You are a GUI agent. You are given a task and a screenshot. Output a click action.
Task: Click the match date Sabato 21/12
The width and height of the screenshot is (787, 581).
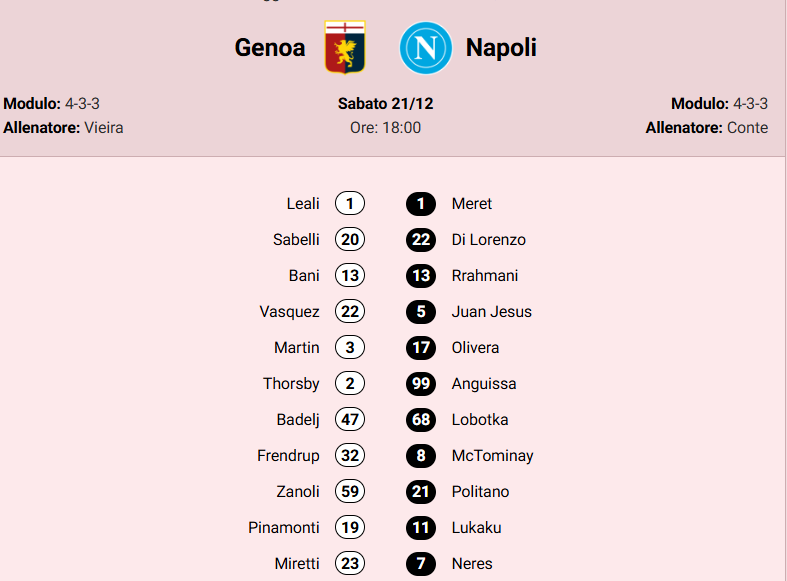[x=385, y=104]
